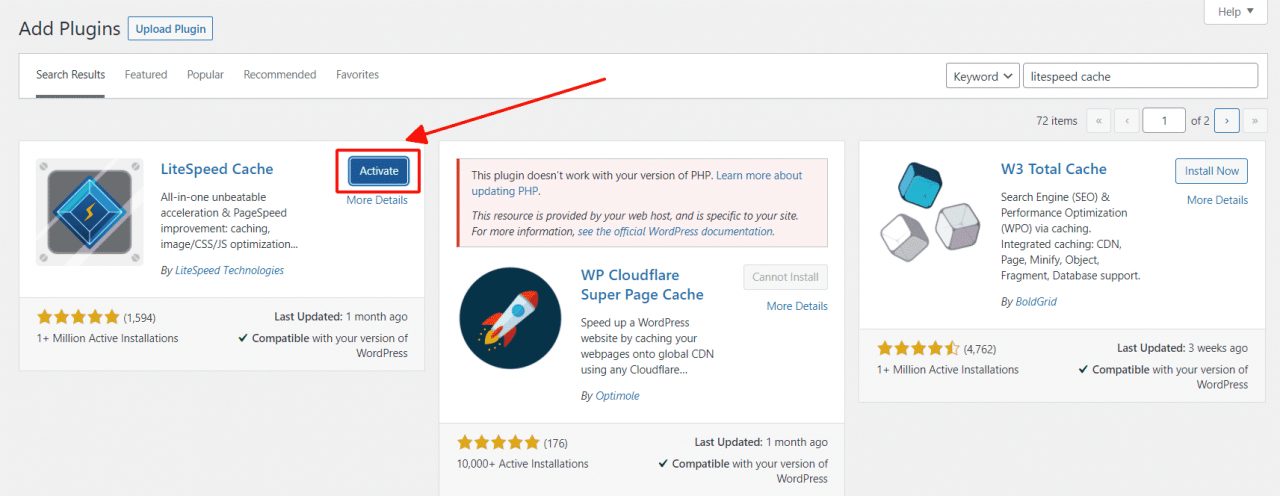The image size is (1280, 496).
Task: Switch to the Featured tab
Action: [146, 75]
